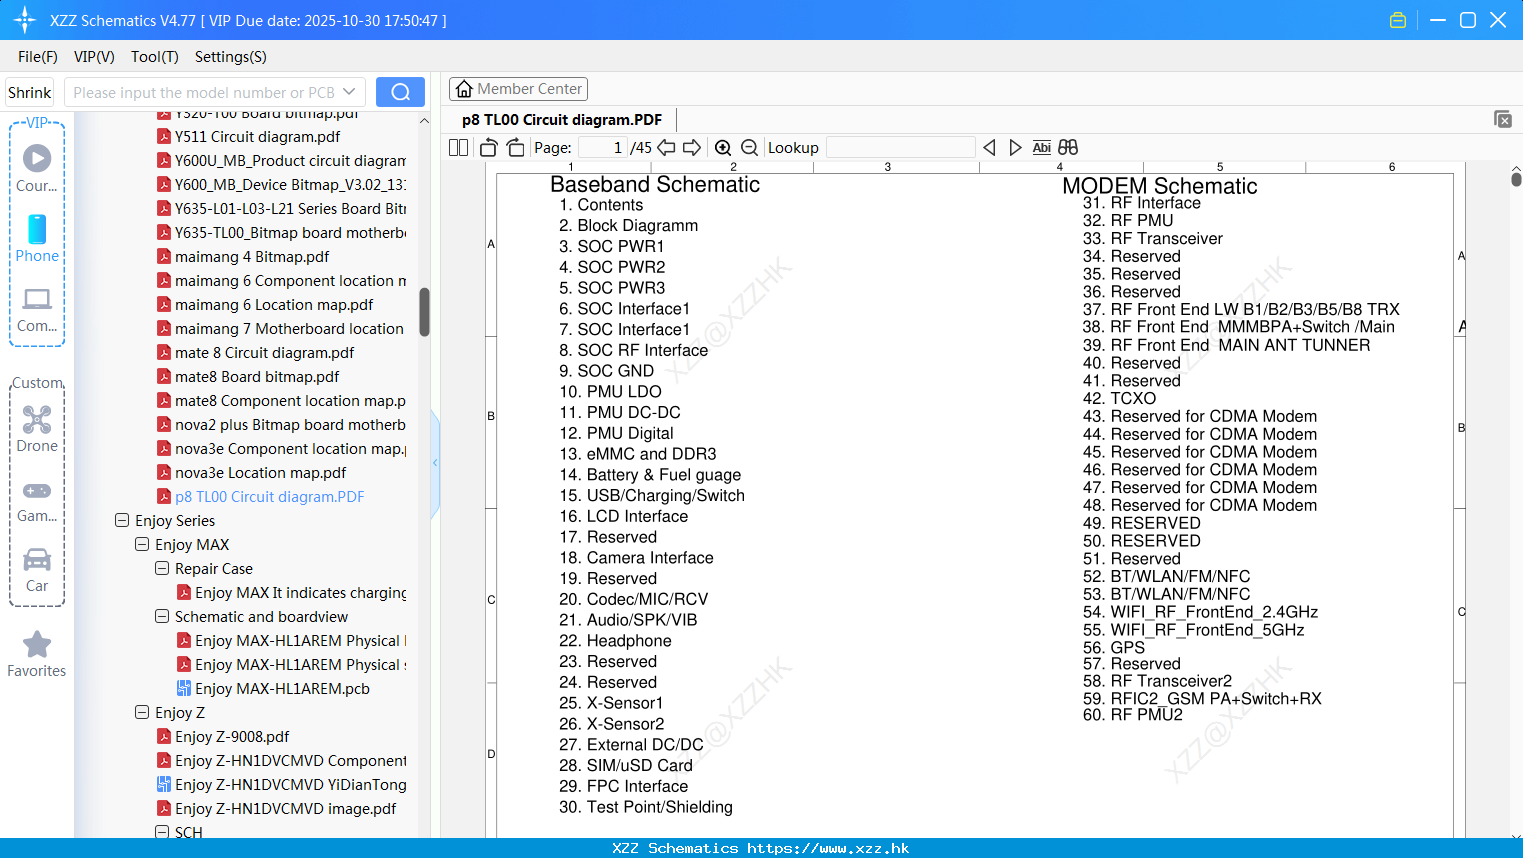Collapse the Enjoy Series tree node
1523x858 pixels.
[x=122, y=520]
